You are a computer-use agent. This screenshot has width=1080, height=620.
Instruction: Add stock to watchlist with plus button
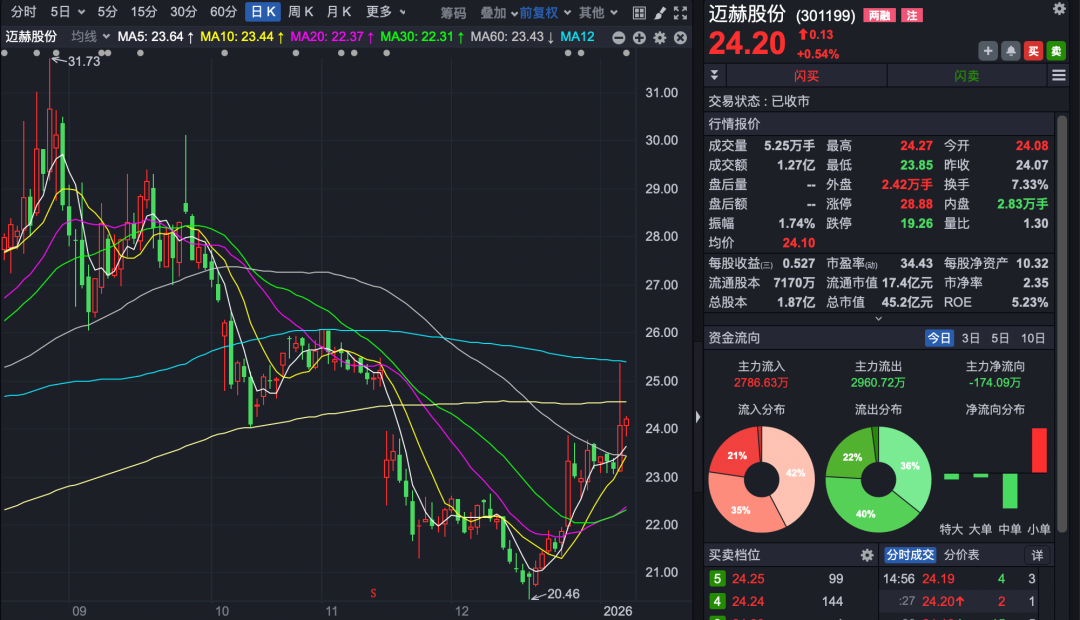click(x=987, y=51)
